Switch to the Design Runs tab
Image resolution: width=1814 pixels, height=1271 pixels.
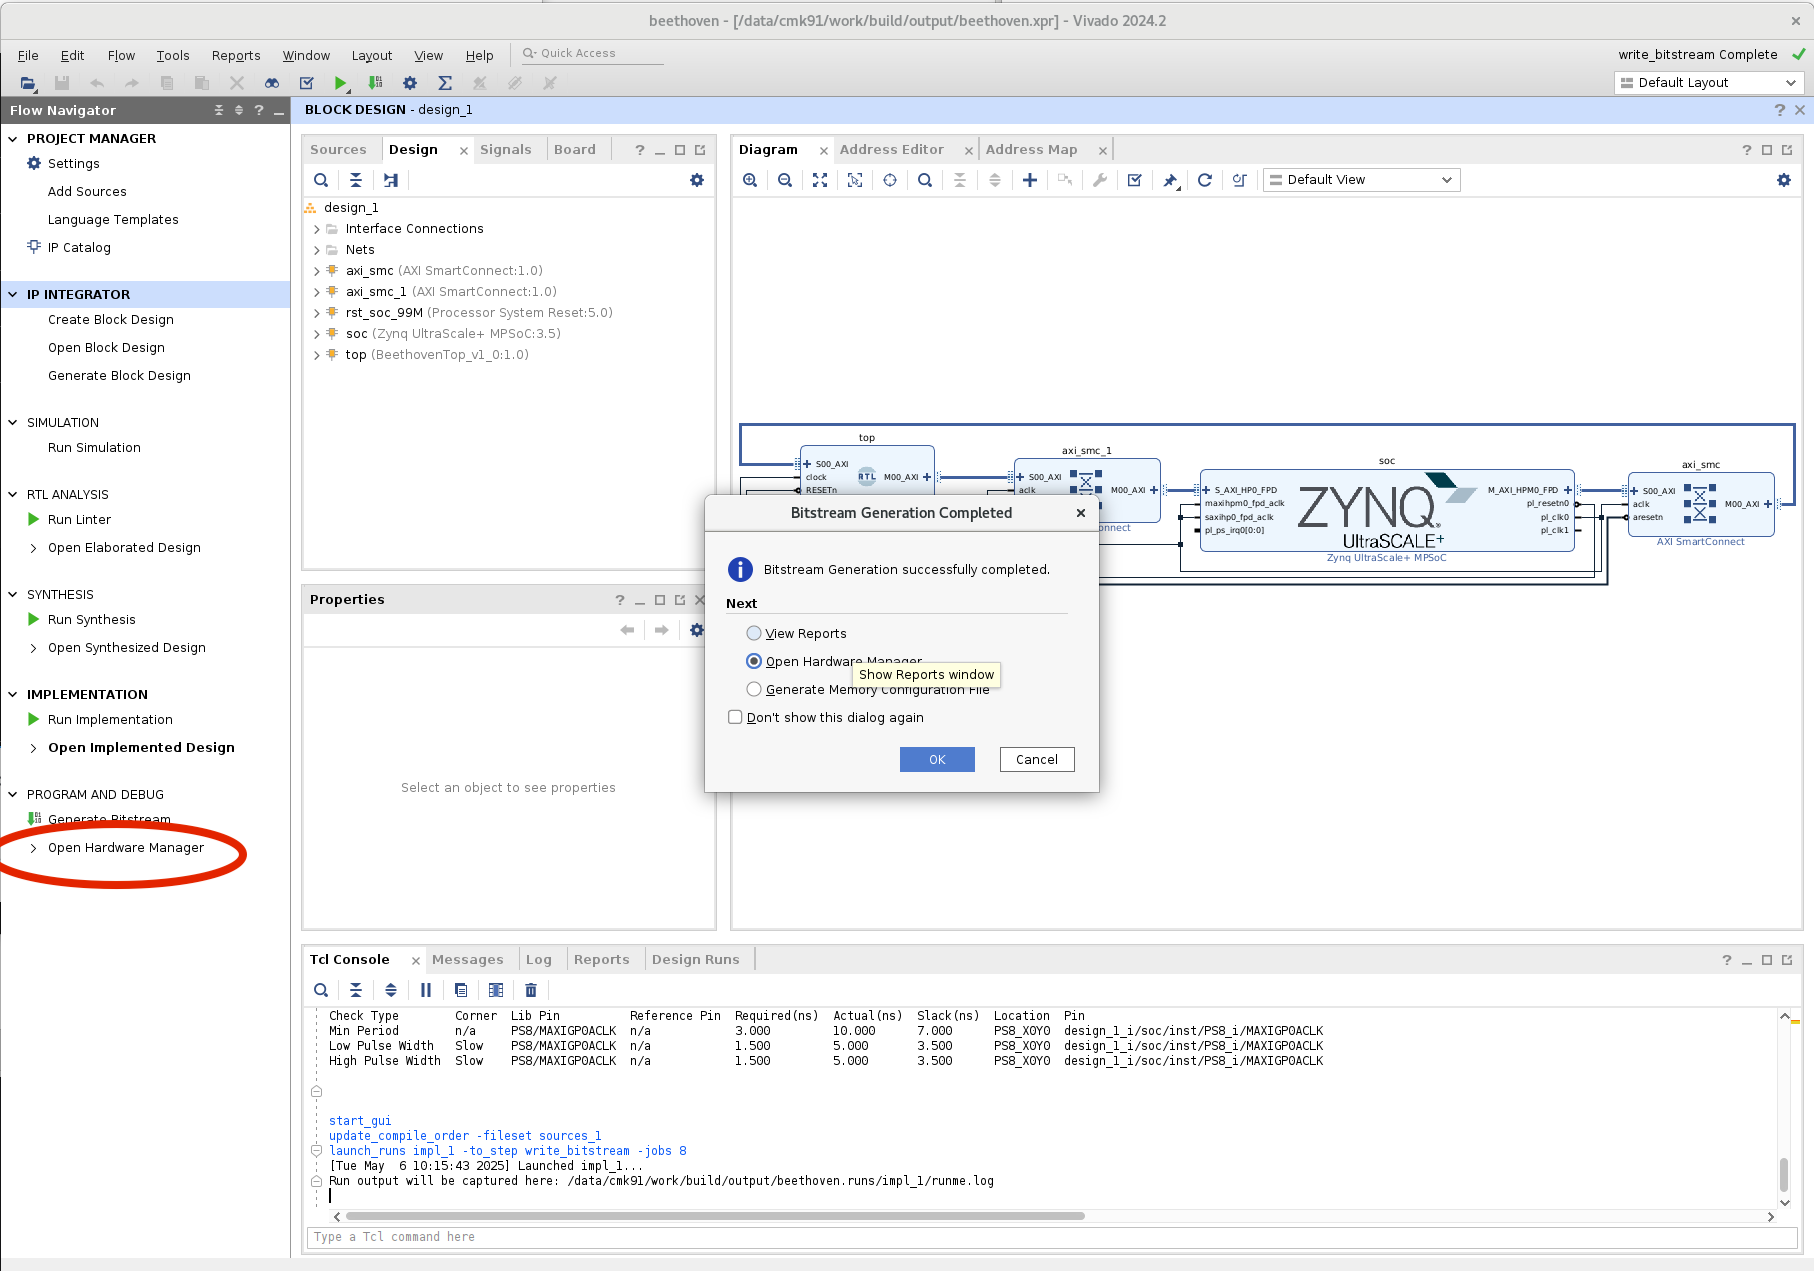(x=696, y=960)
